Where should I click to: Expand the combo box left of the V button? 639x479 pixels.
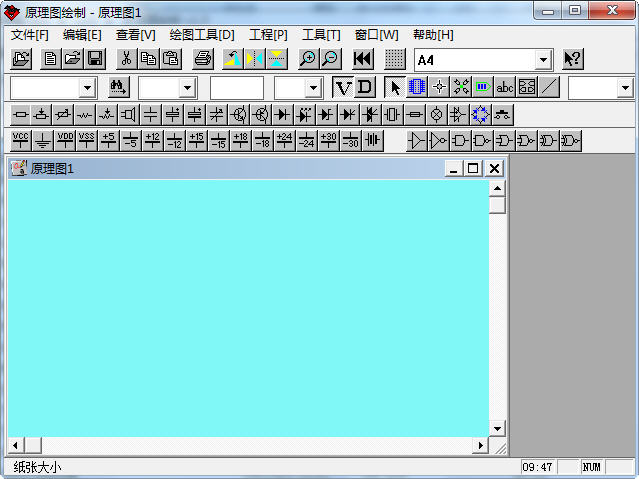pyautogui.click(x=313, y=88)
